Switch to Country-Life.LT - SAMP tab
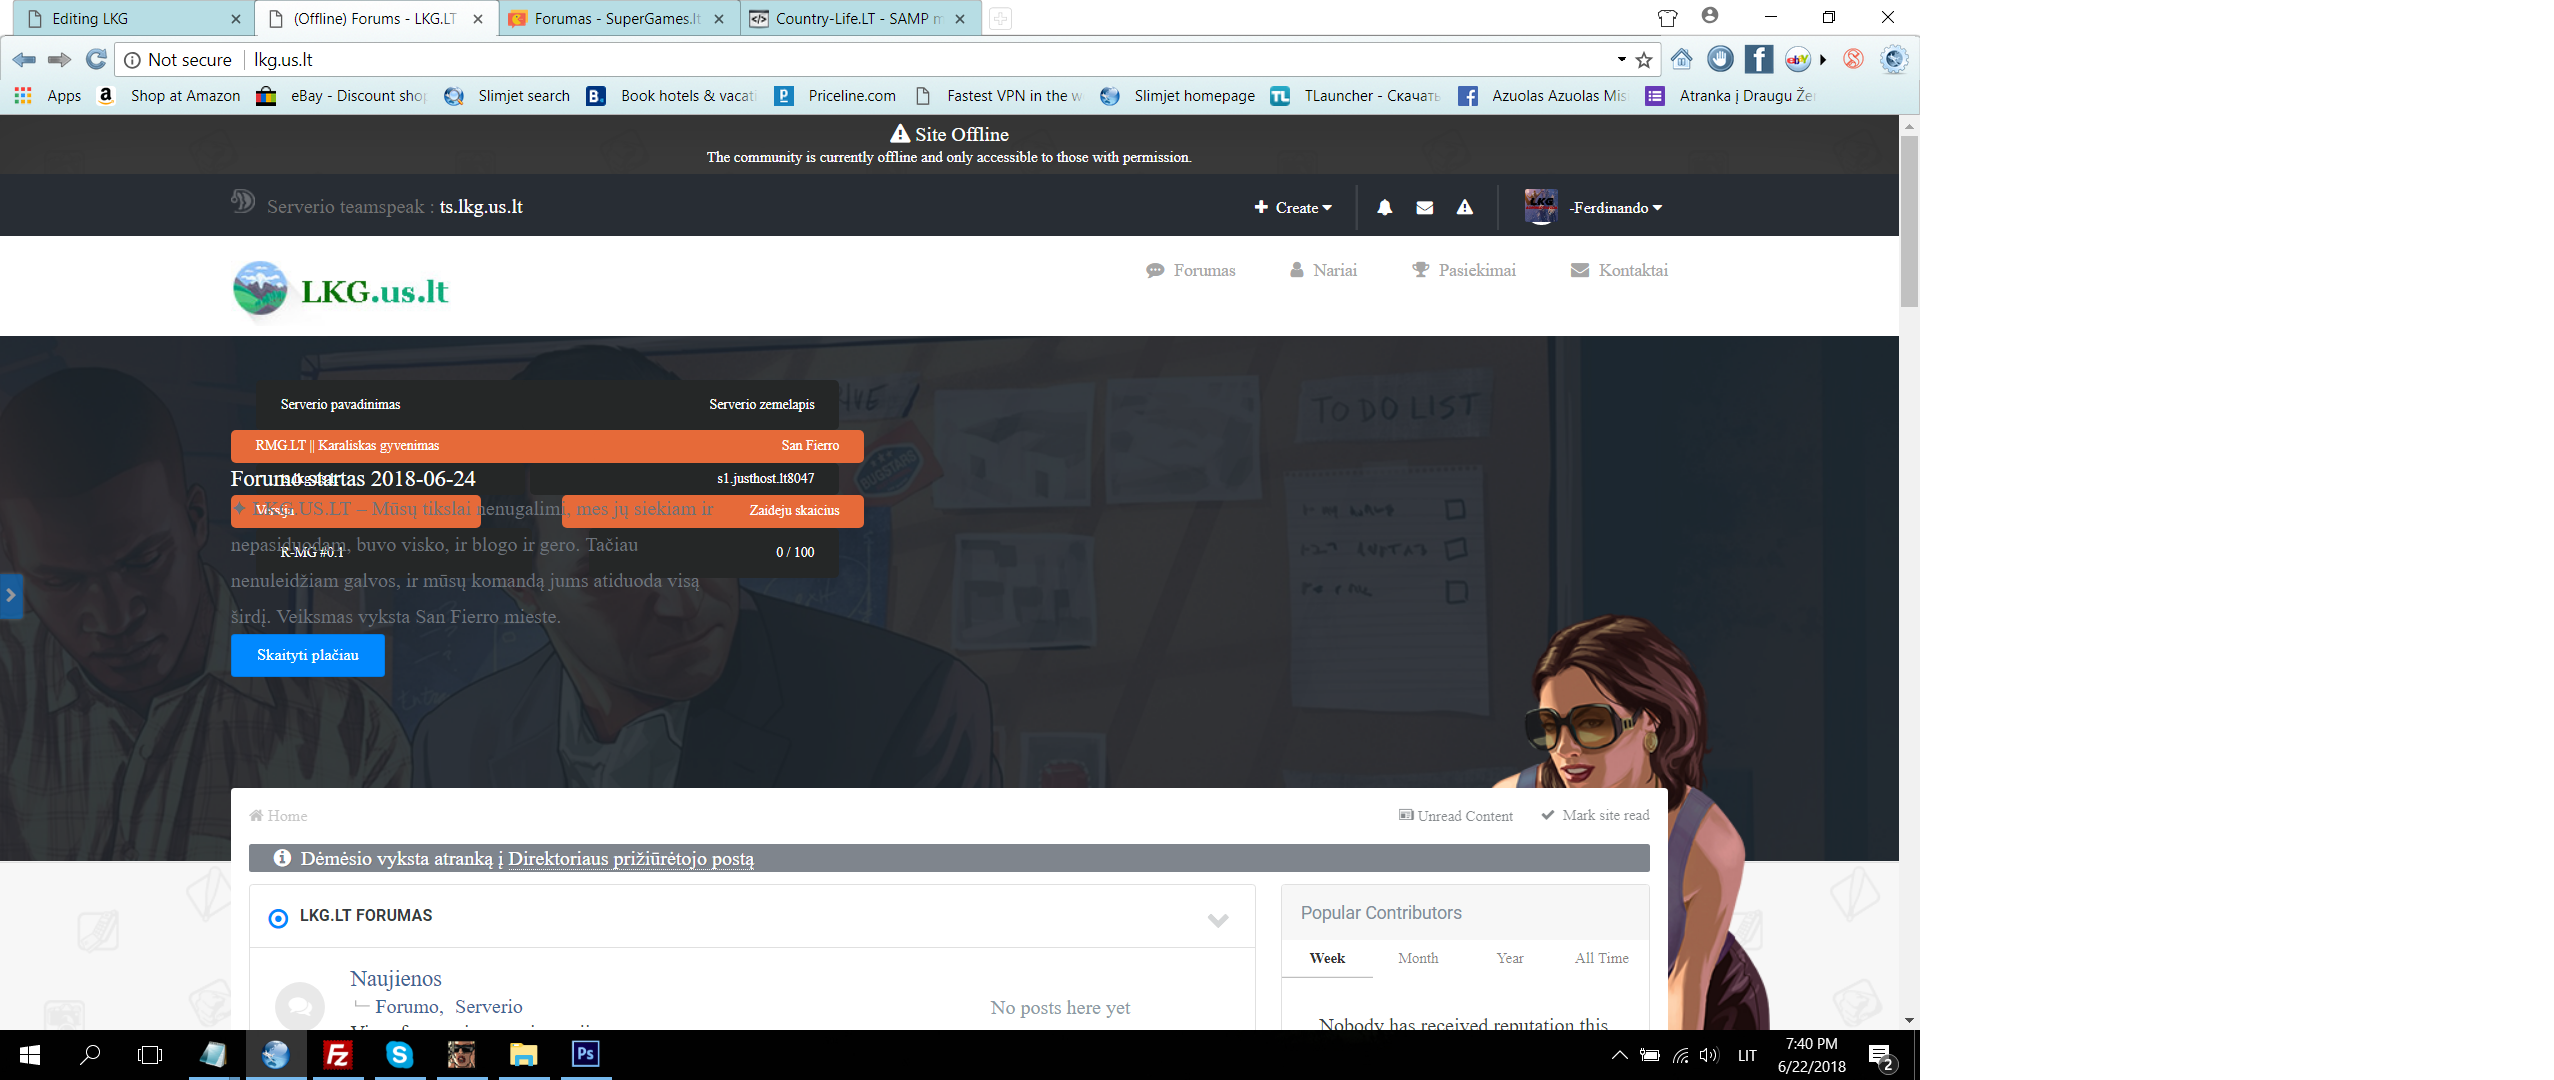The height and width of the screenshot is (1080, 2554). [x=860, y=18]
